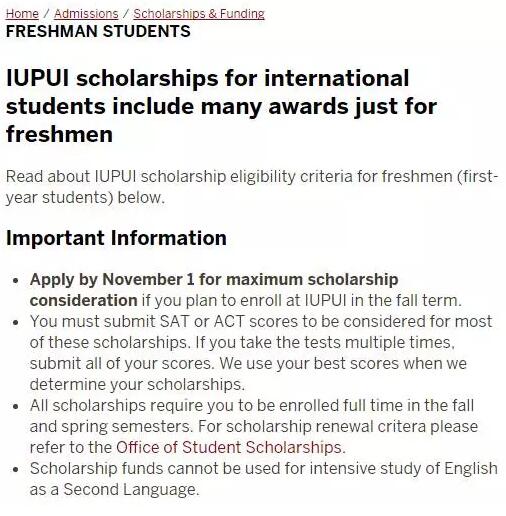Image resolution: width=506 pixels, height=516 pixels.
Task: Click the line We use your best scores
Action: point(343,363)
